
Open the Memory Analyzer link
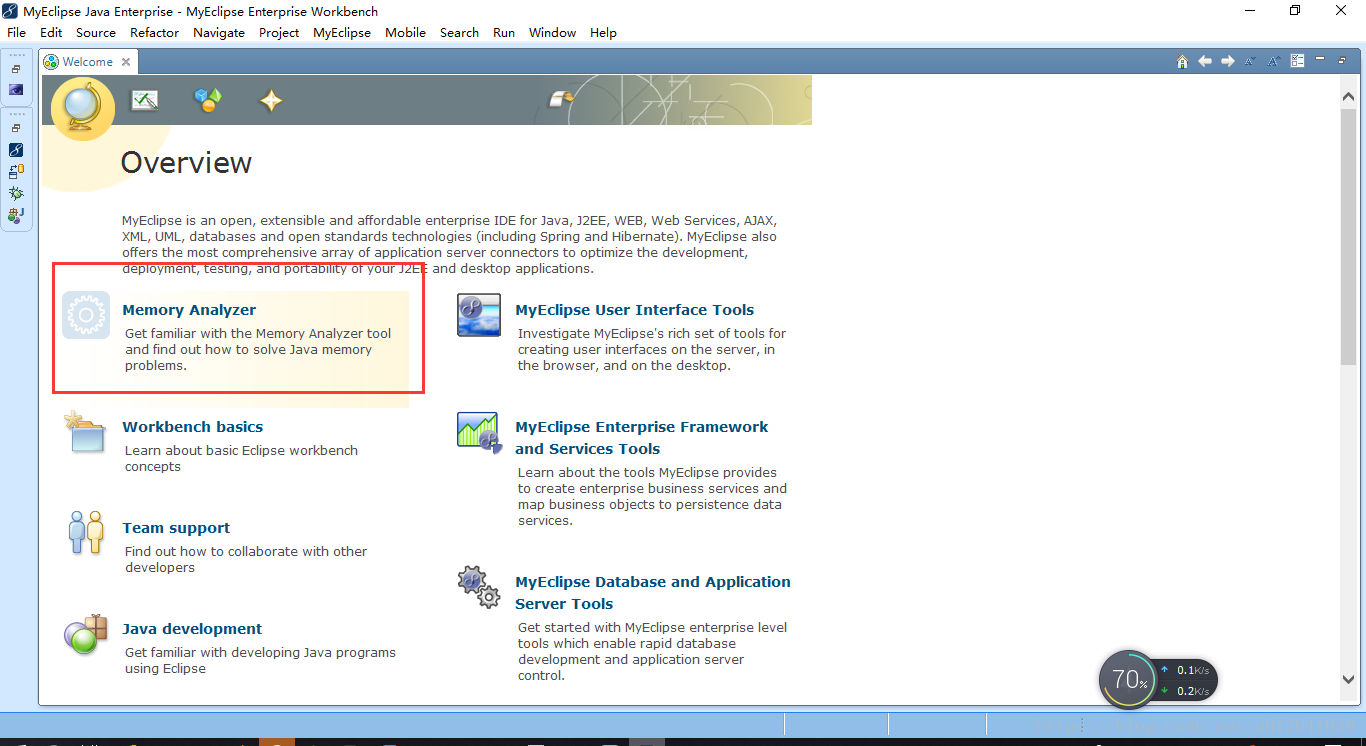(x=189, y=310)
